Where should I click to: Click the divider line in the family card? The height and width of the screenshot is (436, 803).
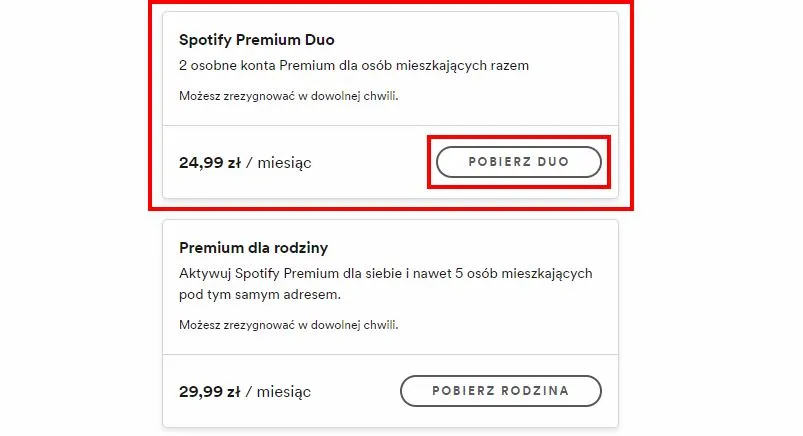pos(390,355)
